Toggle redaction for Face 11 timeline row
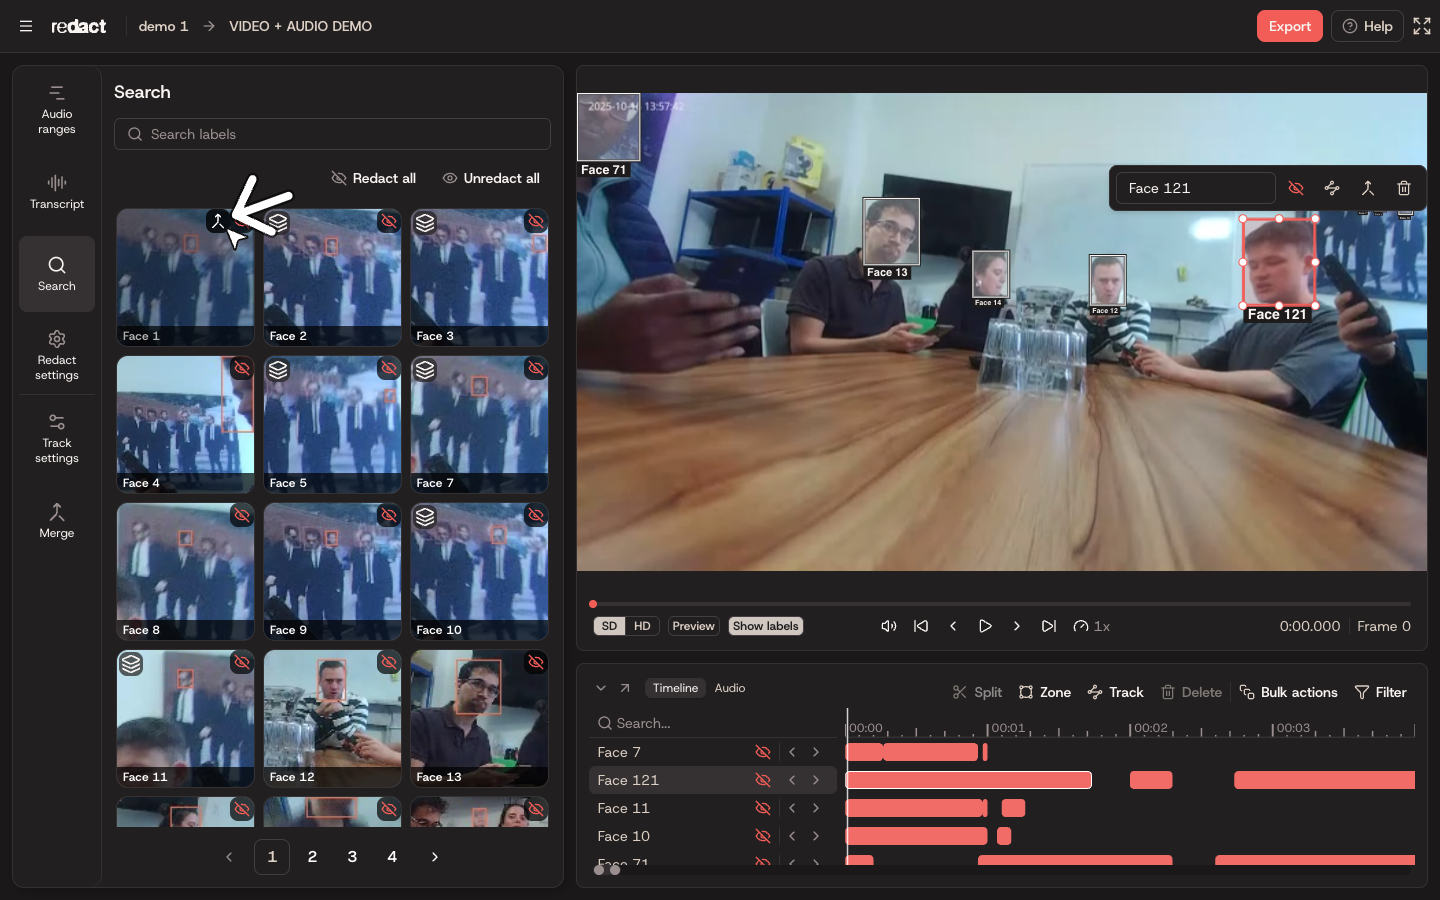This screenshot has height=900, width=1440. pos(763,808)
